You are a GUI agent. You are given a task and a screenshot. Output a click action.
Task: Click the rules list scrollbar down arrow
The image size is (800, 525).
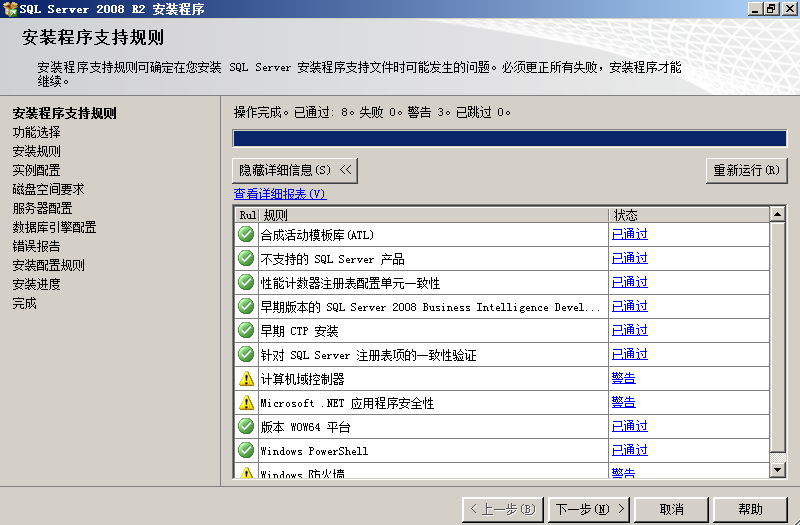(x=777, y=469)
